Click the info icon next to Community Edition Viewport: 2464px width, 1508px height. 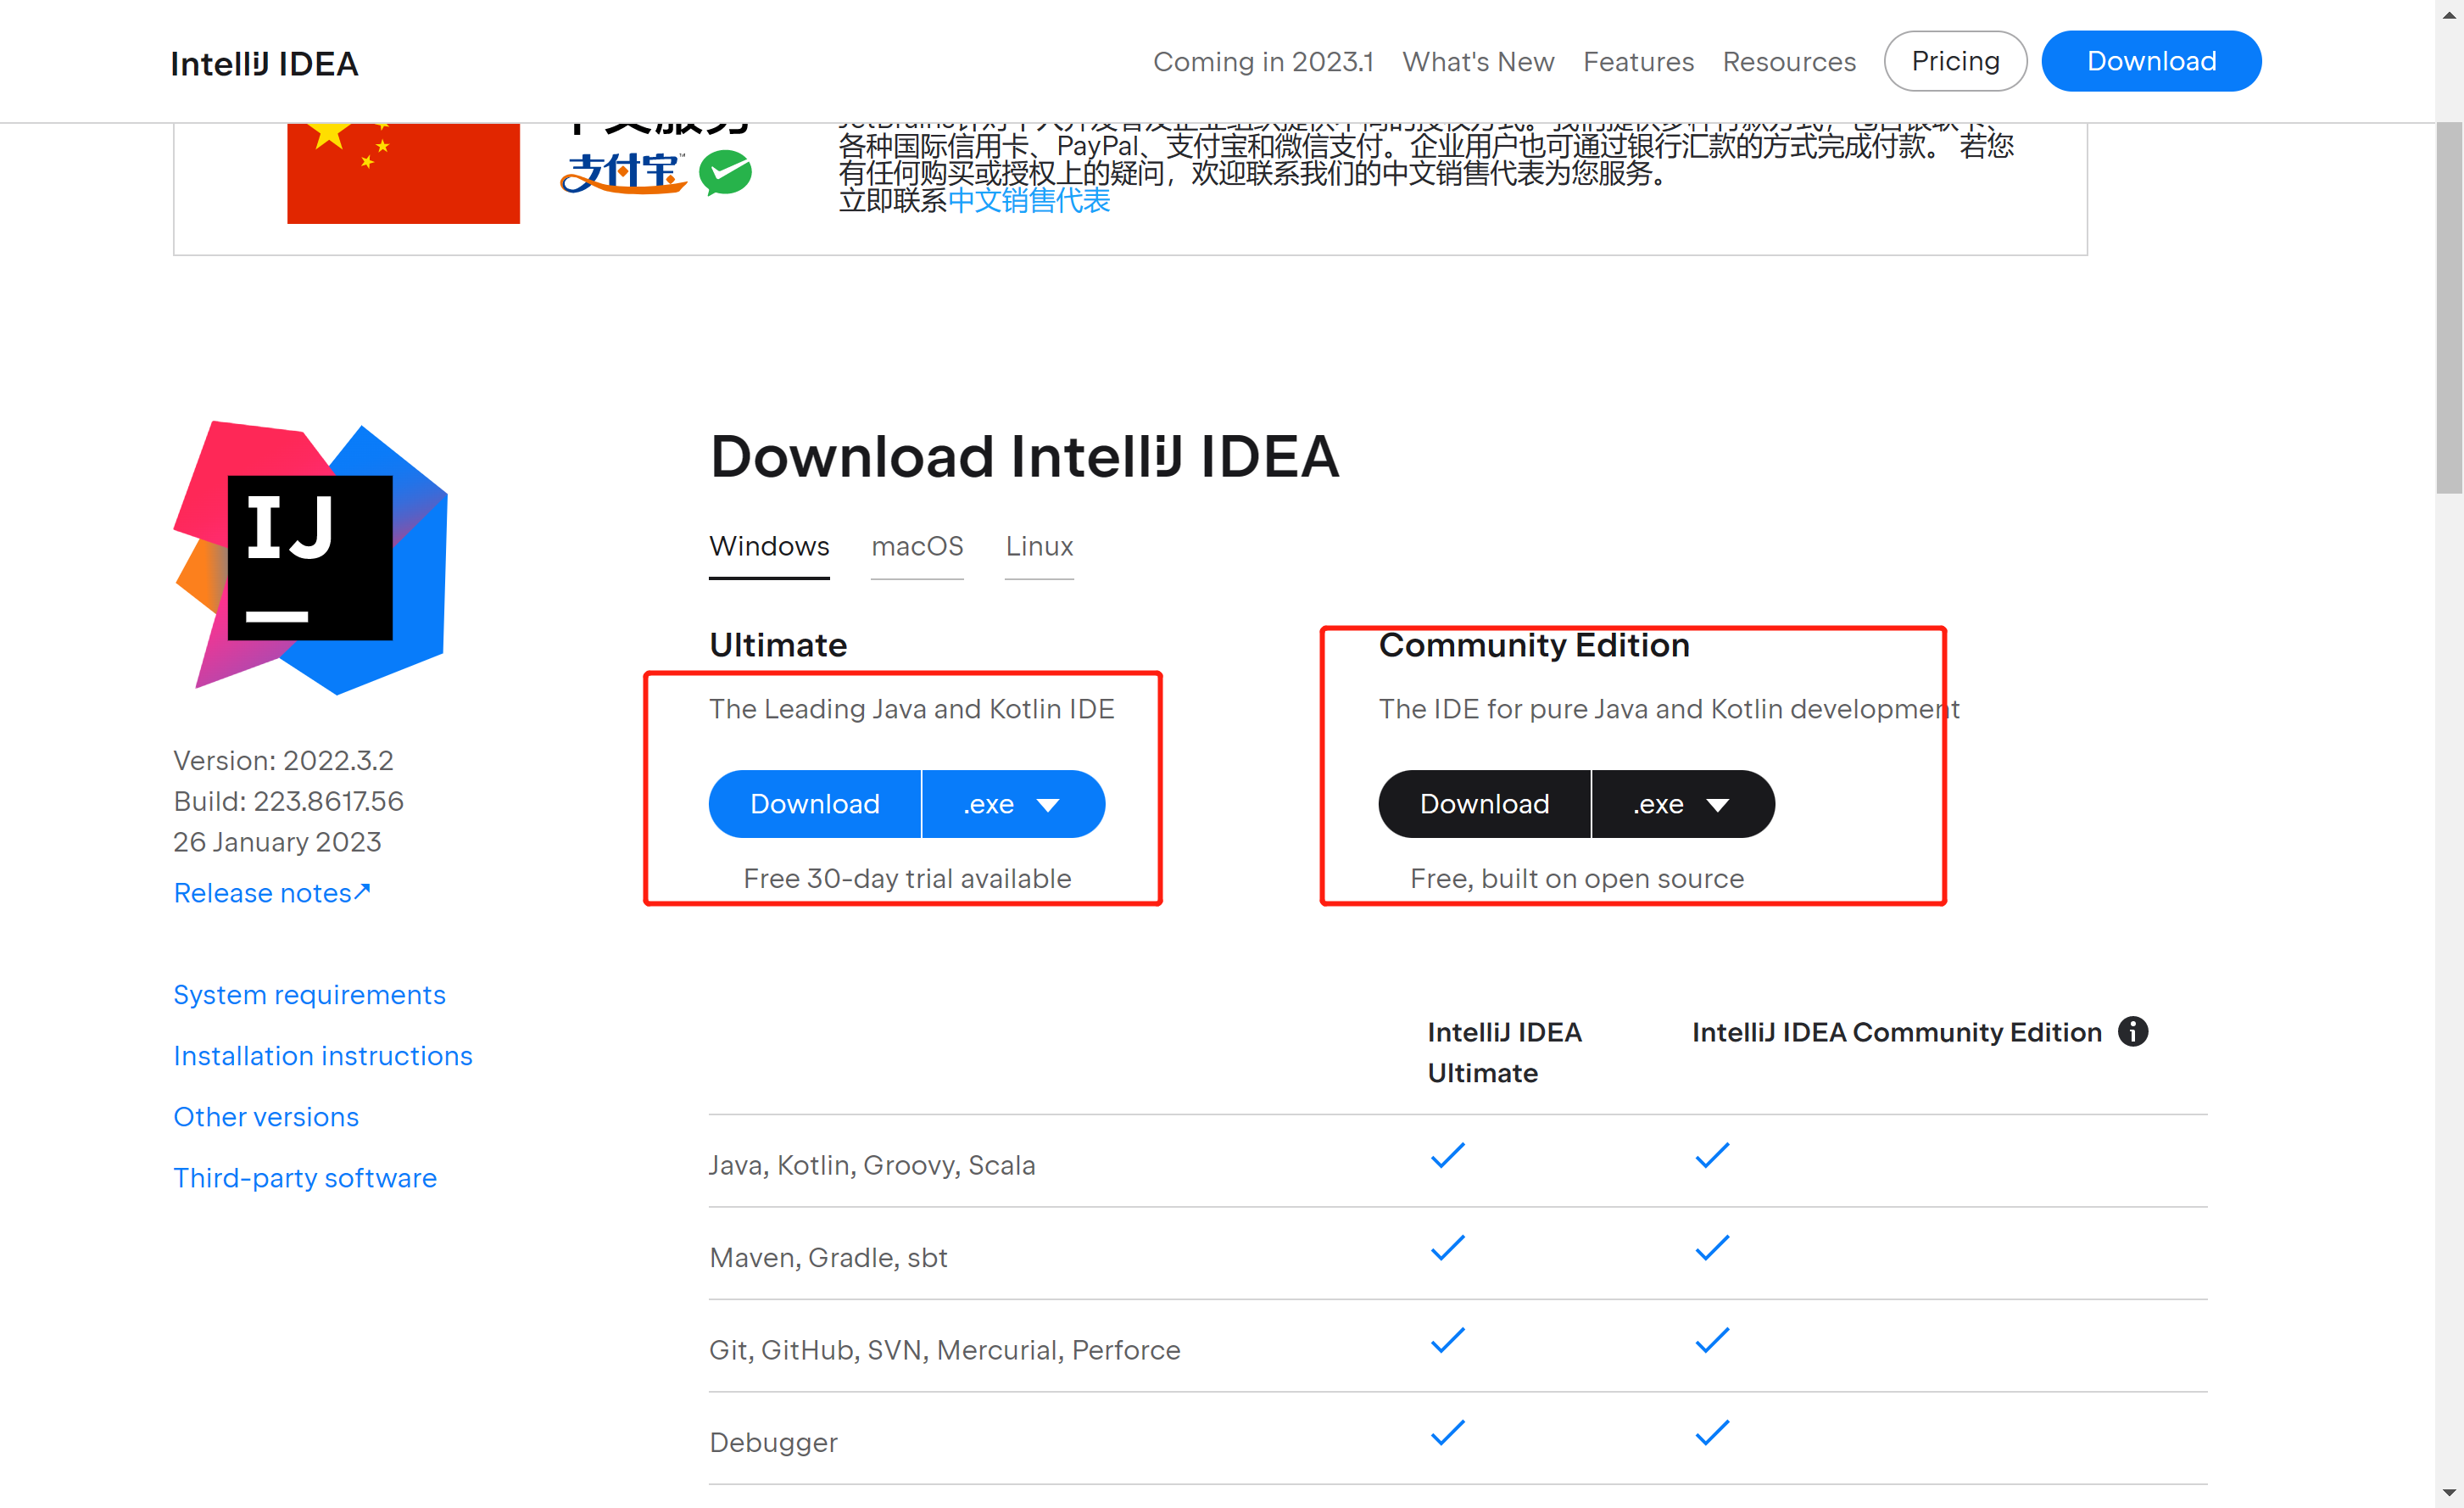point(2133,1032)
